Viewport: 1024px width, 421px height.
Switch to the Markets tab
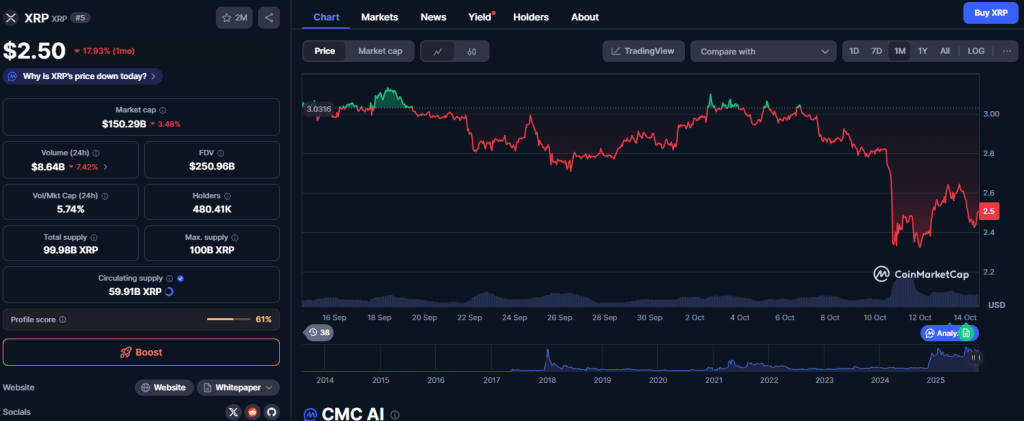coord(379,17)
